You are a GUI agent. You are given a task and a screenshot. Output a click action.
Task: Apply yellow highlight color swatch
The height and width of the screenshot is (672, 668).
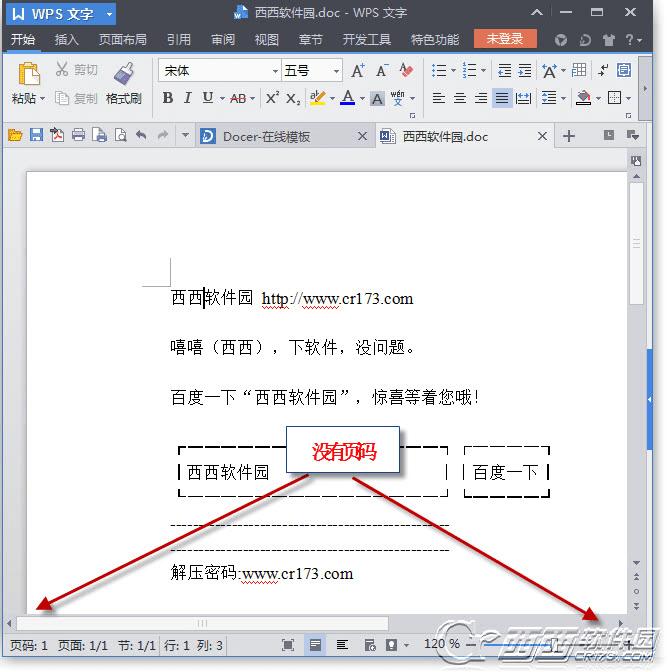point(318,98)
